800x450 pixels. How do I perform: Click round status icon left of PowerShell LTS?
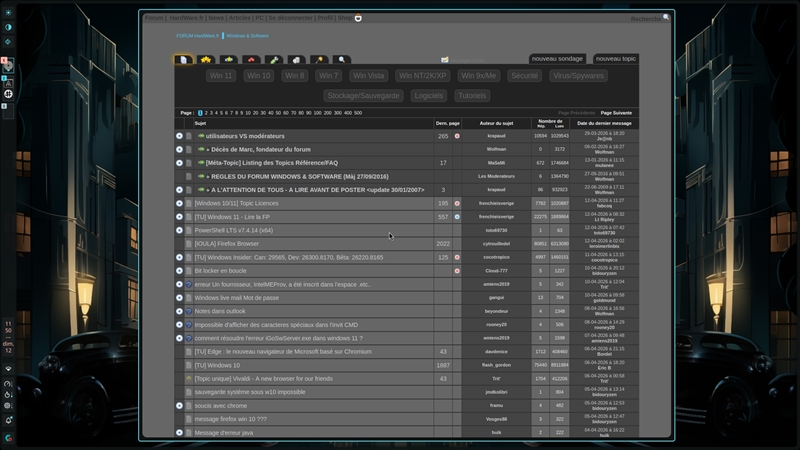click(180, 230)
